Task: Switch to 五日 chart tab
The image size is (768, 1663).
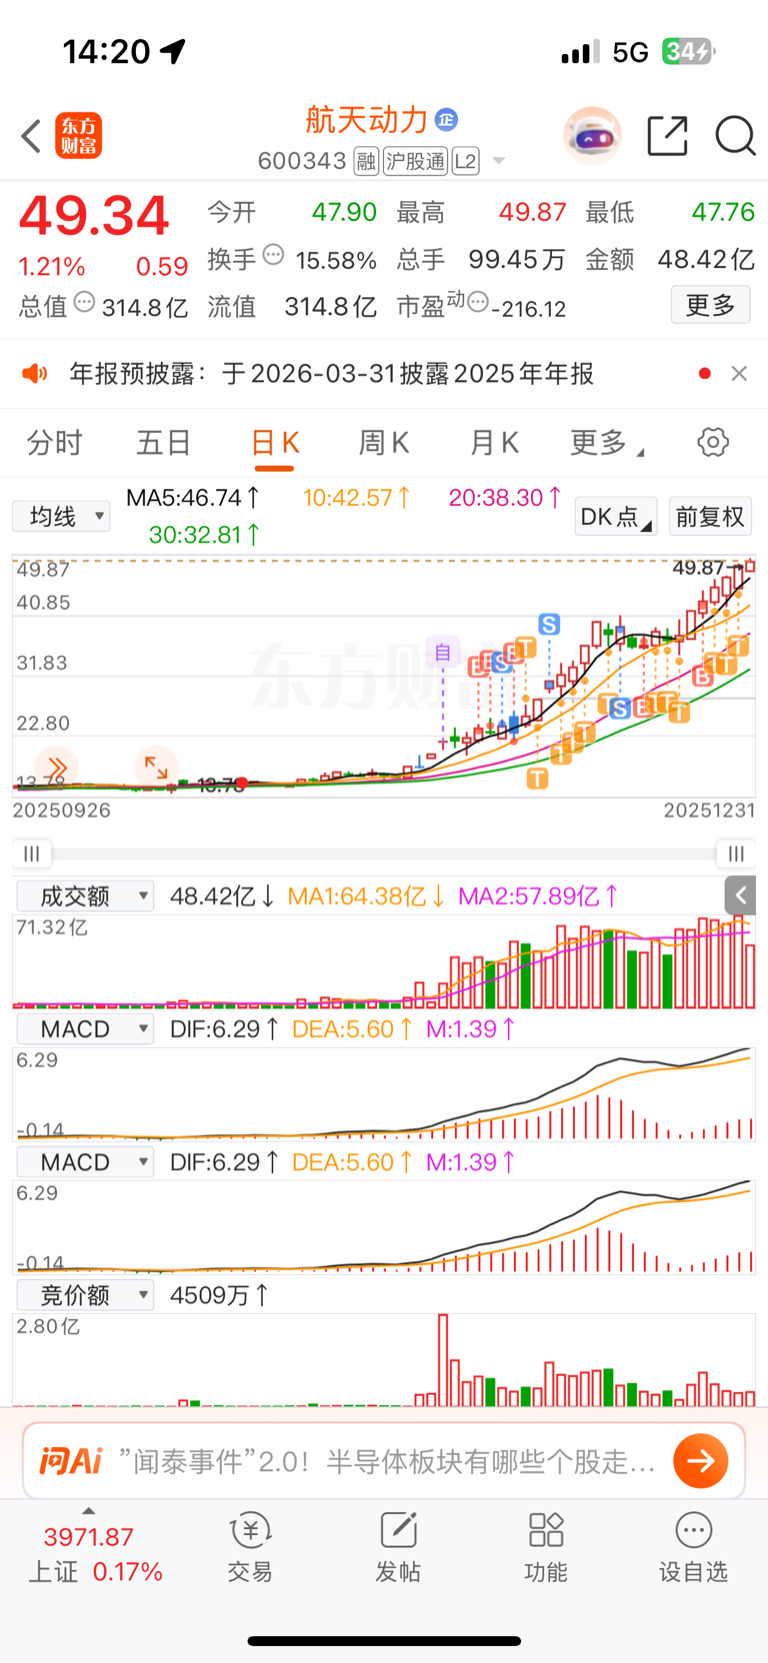Action: click(x=163, y=442)
